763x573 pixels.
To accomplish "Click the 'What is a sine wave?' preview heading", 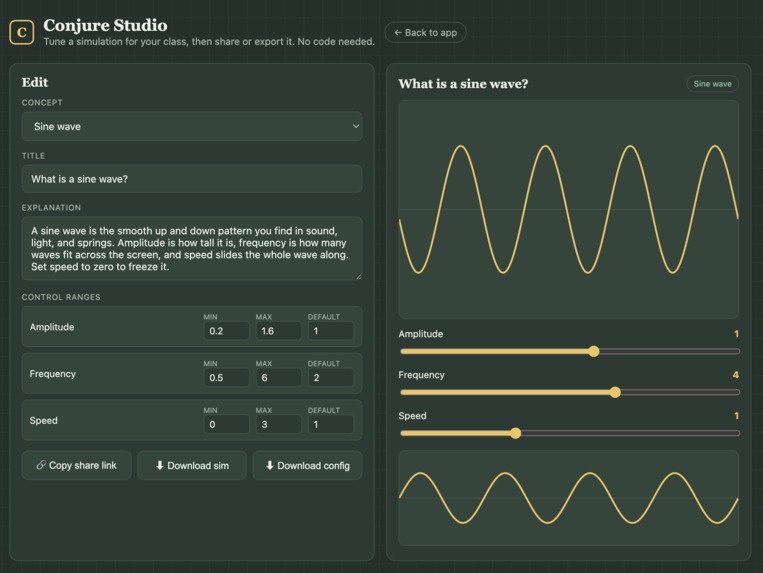I will click(463, 84).
